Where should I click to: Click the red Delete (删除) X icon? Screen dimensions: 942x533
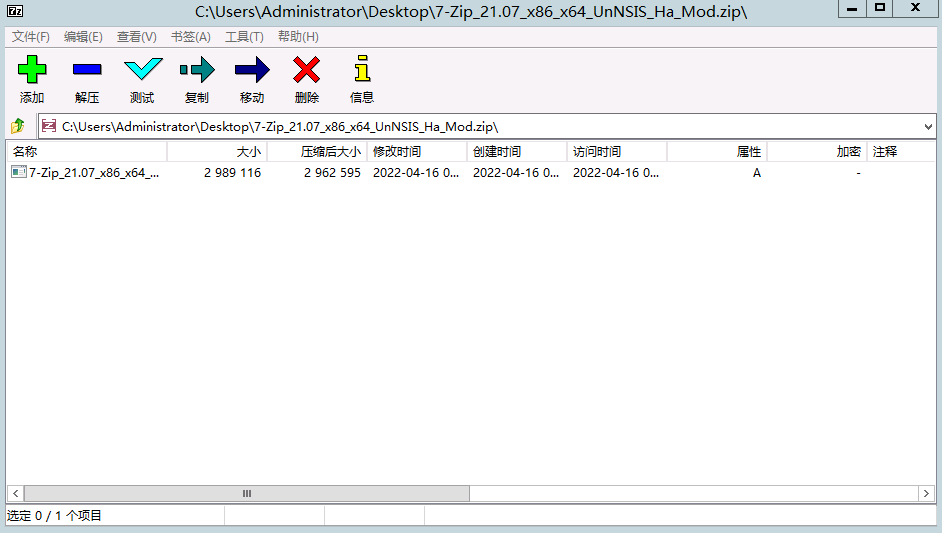click(x=306, y=70)
